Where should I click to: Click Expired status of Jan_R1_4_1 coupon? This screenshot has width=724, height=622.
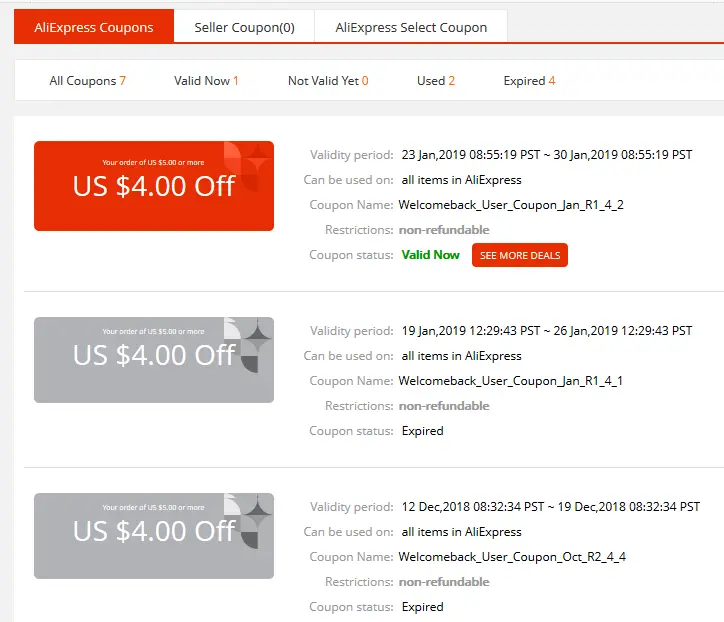422,431
